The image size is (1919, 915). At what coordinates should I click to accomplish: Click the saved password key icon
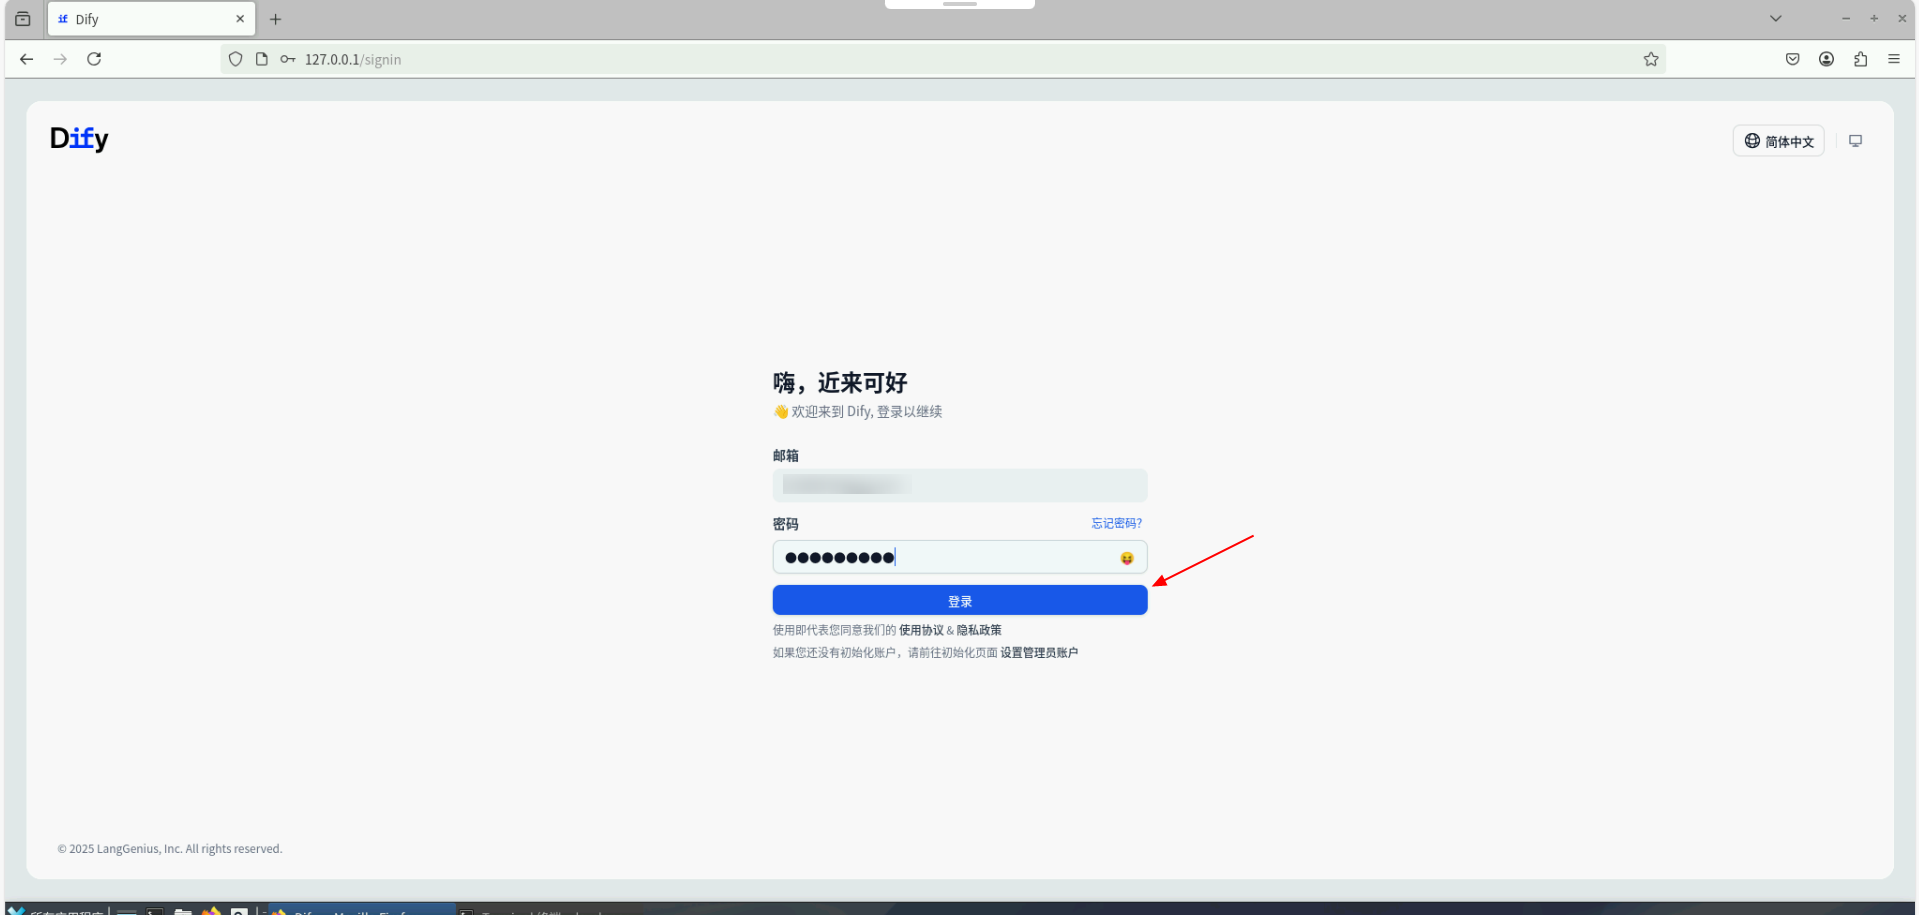click(288, 59)
